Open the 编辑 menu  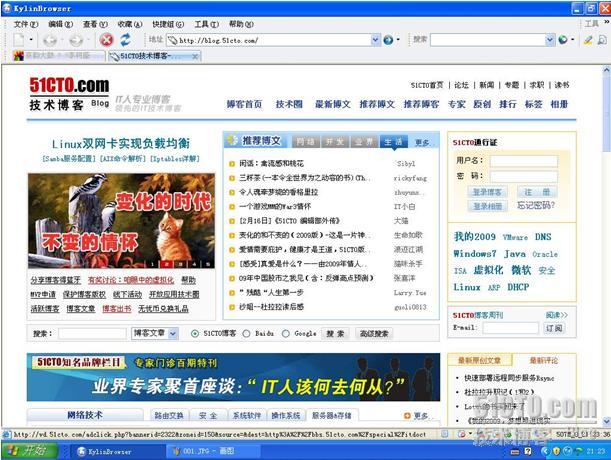pyautogui.click(x=60, y=24)
